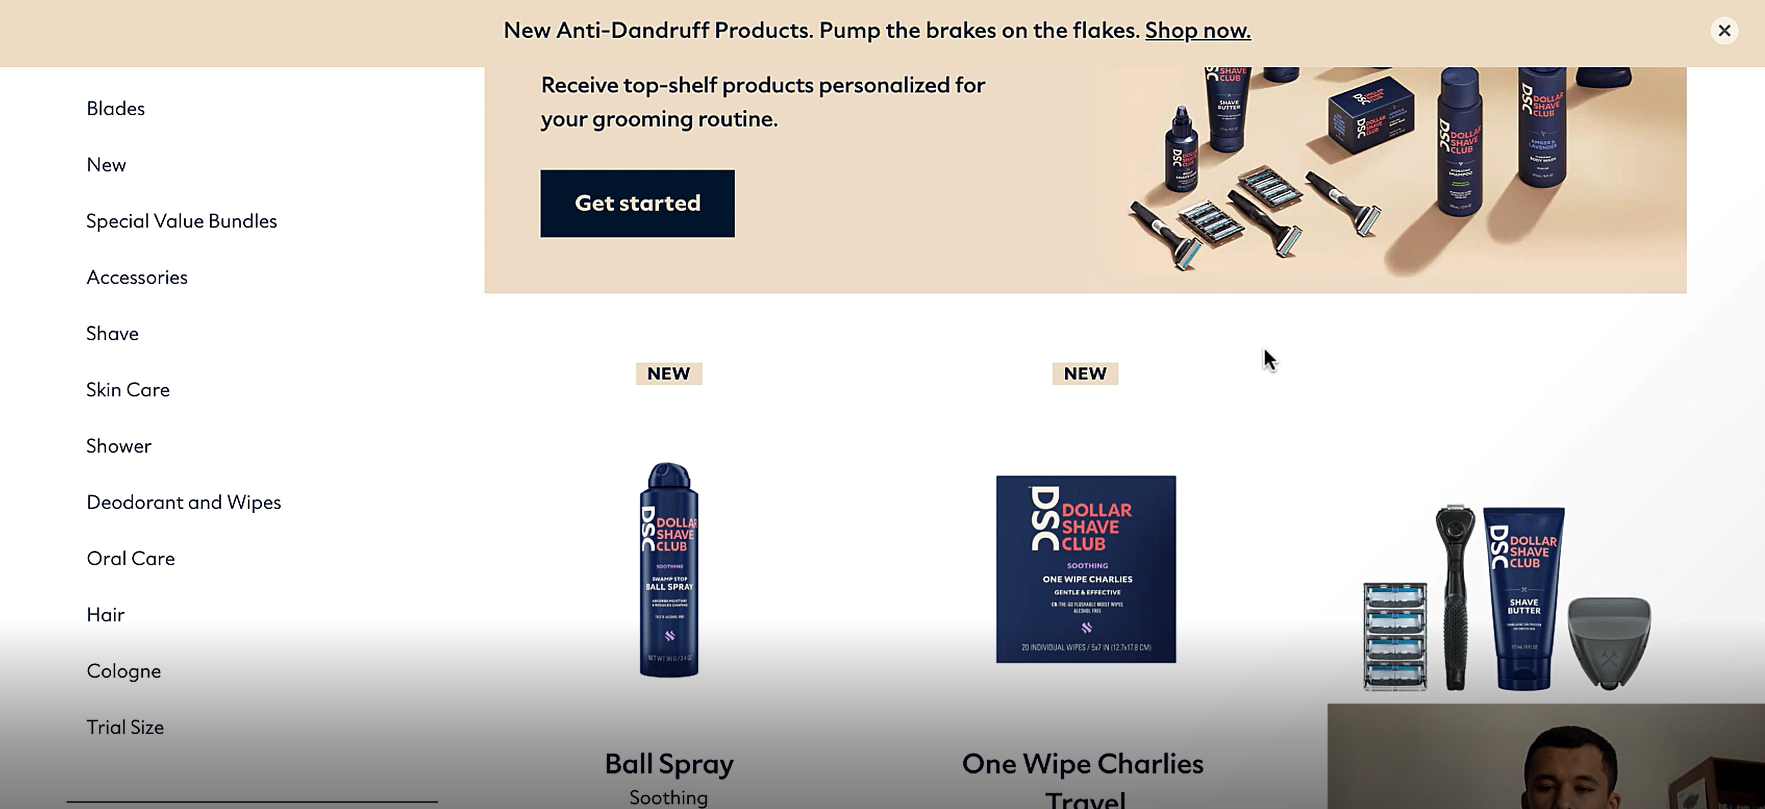
Task: Select the Oral Care category
Action: coord(131,559)
